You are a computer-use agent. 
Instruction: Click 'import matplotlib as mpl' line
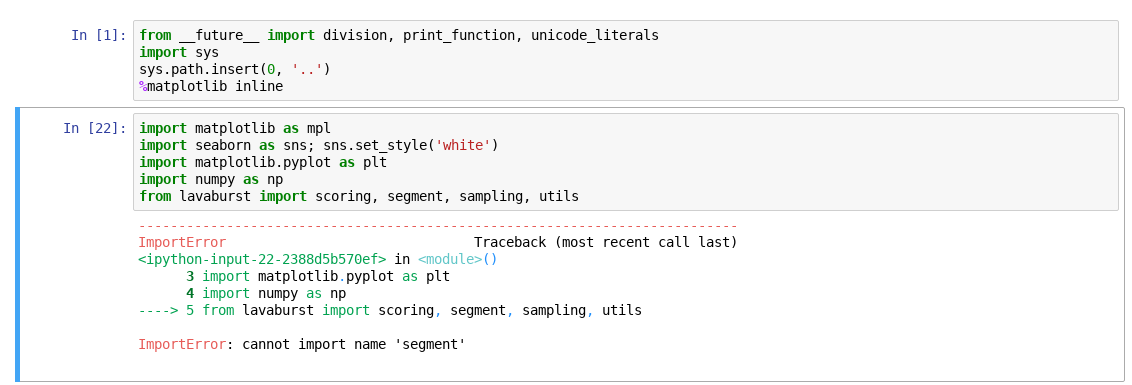coord(234,128)
